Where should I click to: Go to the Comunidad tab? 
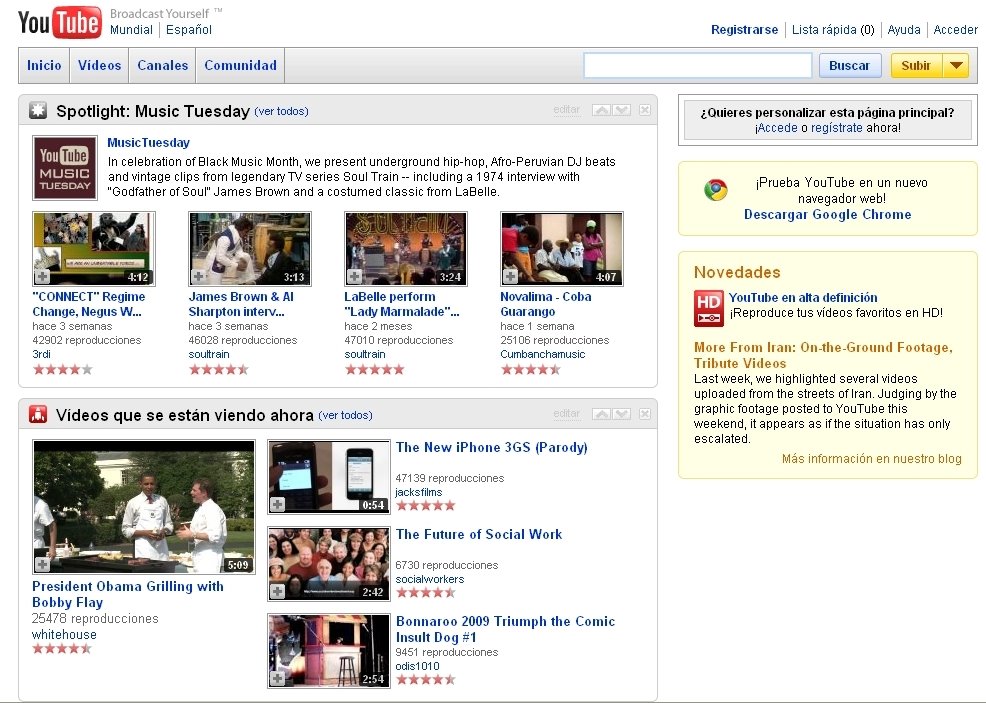(240, 66)
